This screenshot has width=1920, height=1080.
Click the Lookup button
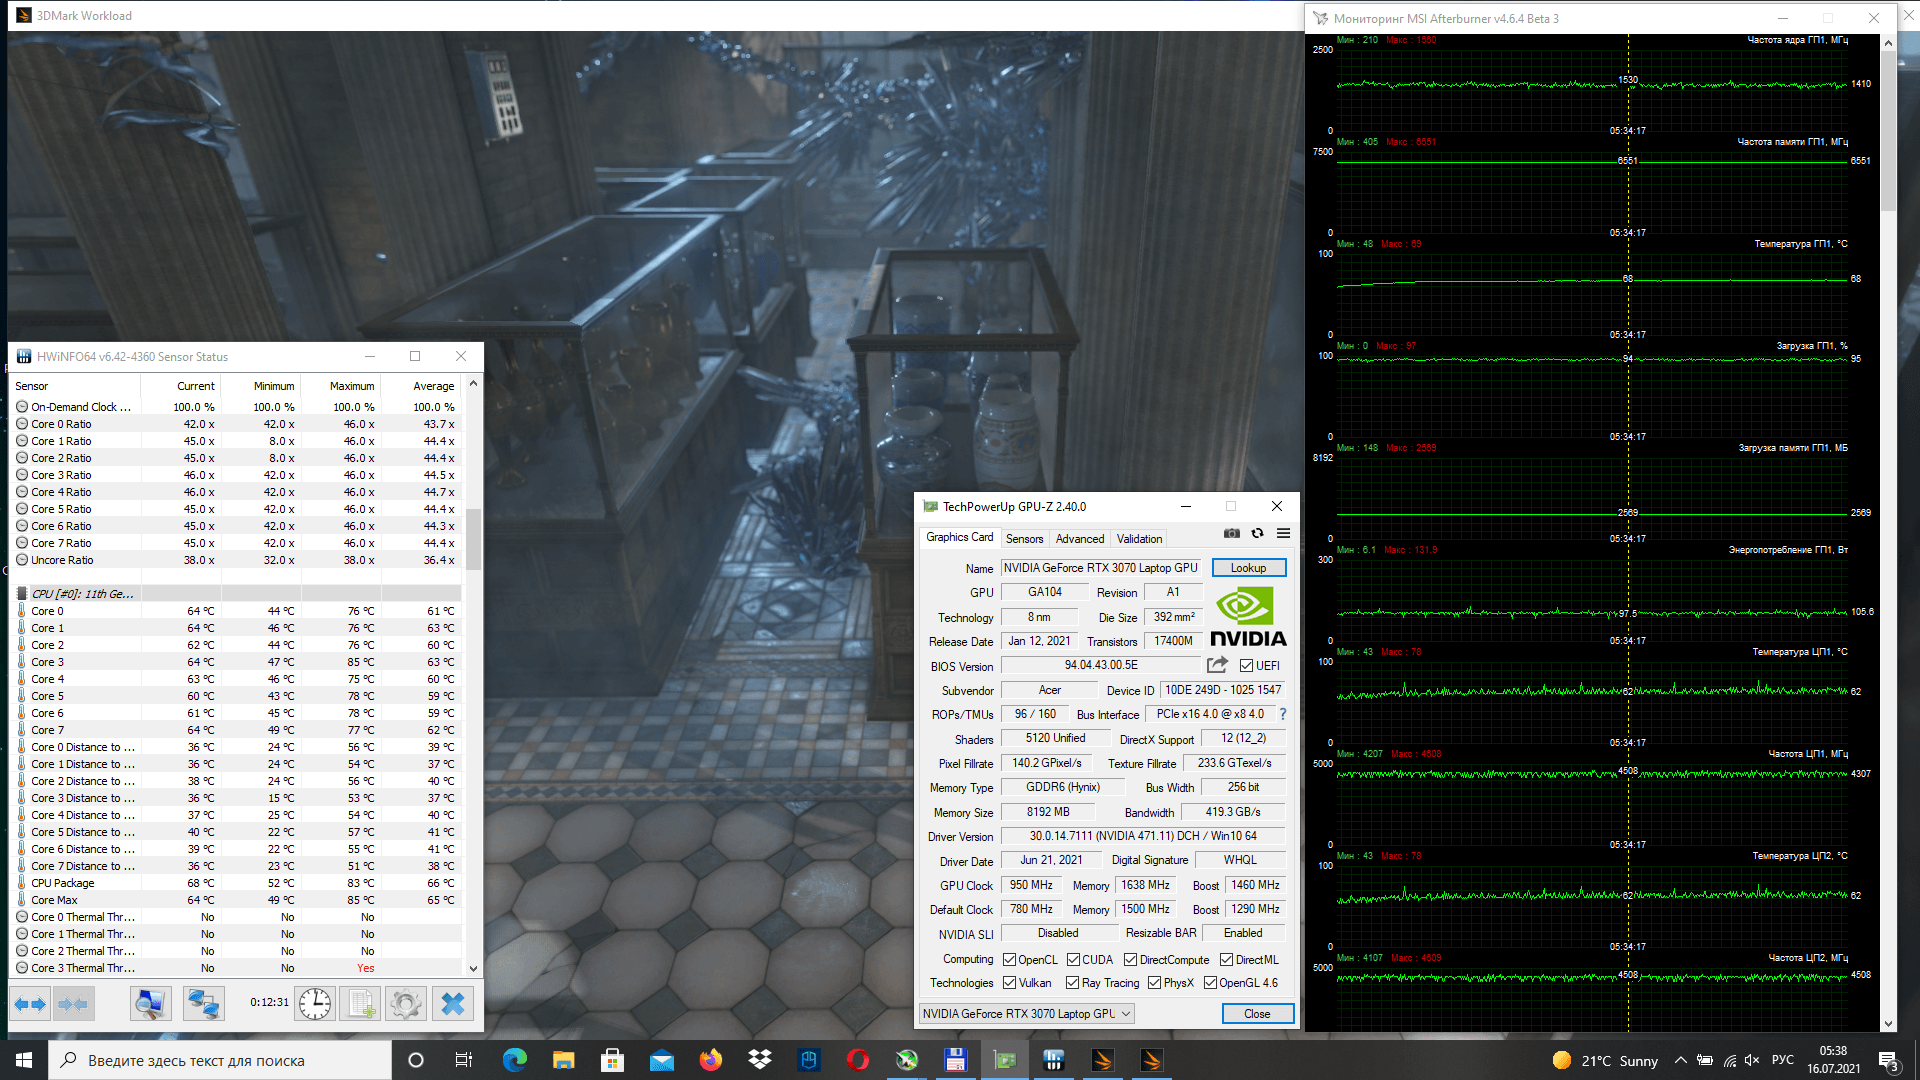[1248, 568]
